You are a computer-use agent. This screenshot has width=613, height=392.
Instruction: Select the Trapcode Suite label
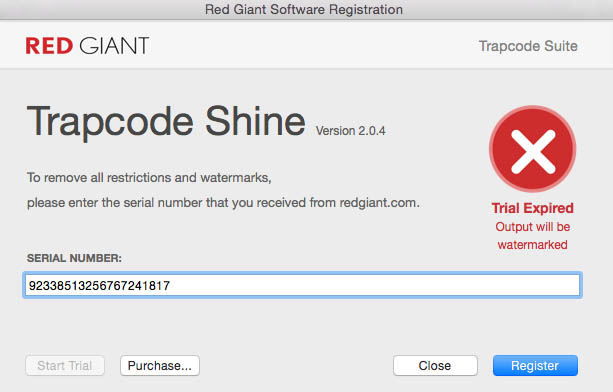(528, 46)
